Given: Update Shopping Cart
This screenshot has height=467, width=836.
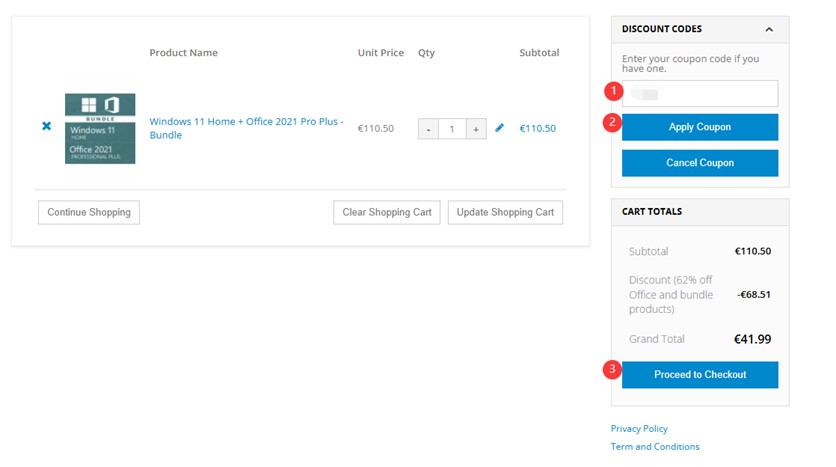Looking at the screenshot, I should click(x=505, y=212).
